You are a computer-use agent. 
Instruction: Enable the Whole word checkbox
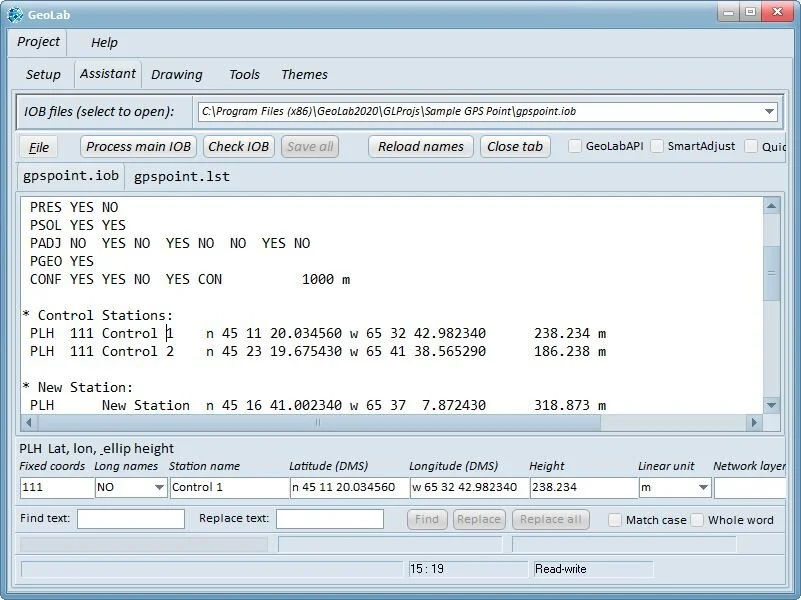click(697, 520)
